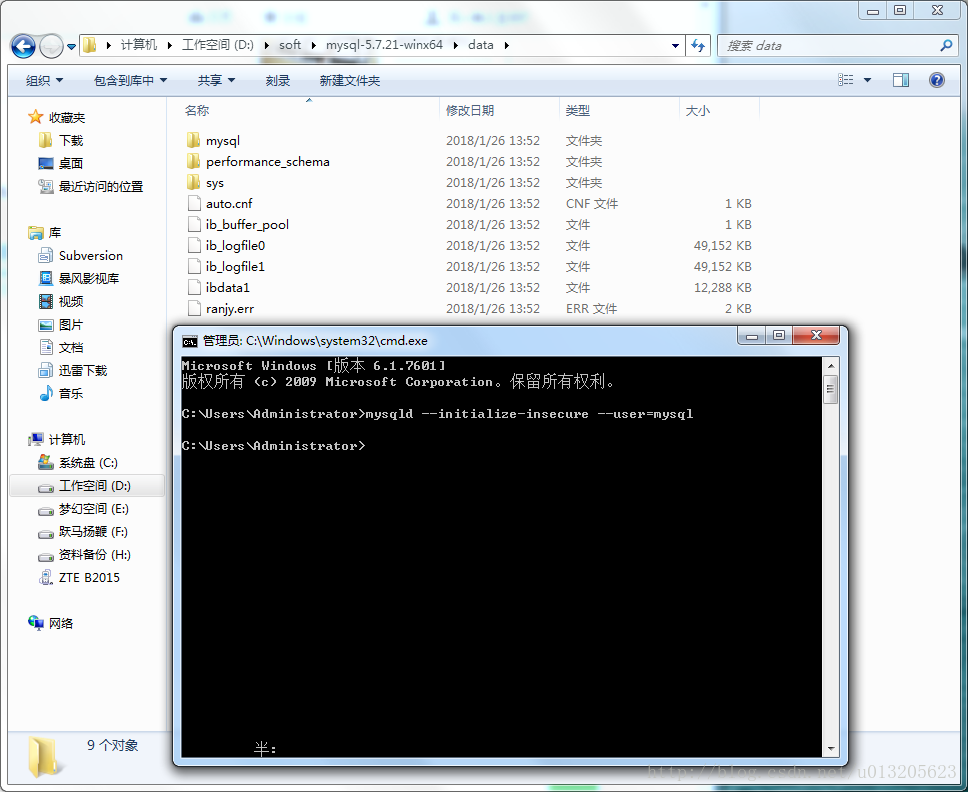
Task: Click the mysql folder modified date
Action: [493, 141]
